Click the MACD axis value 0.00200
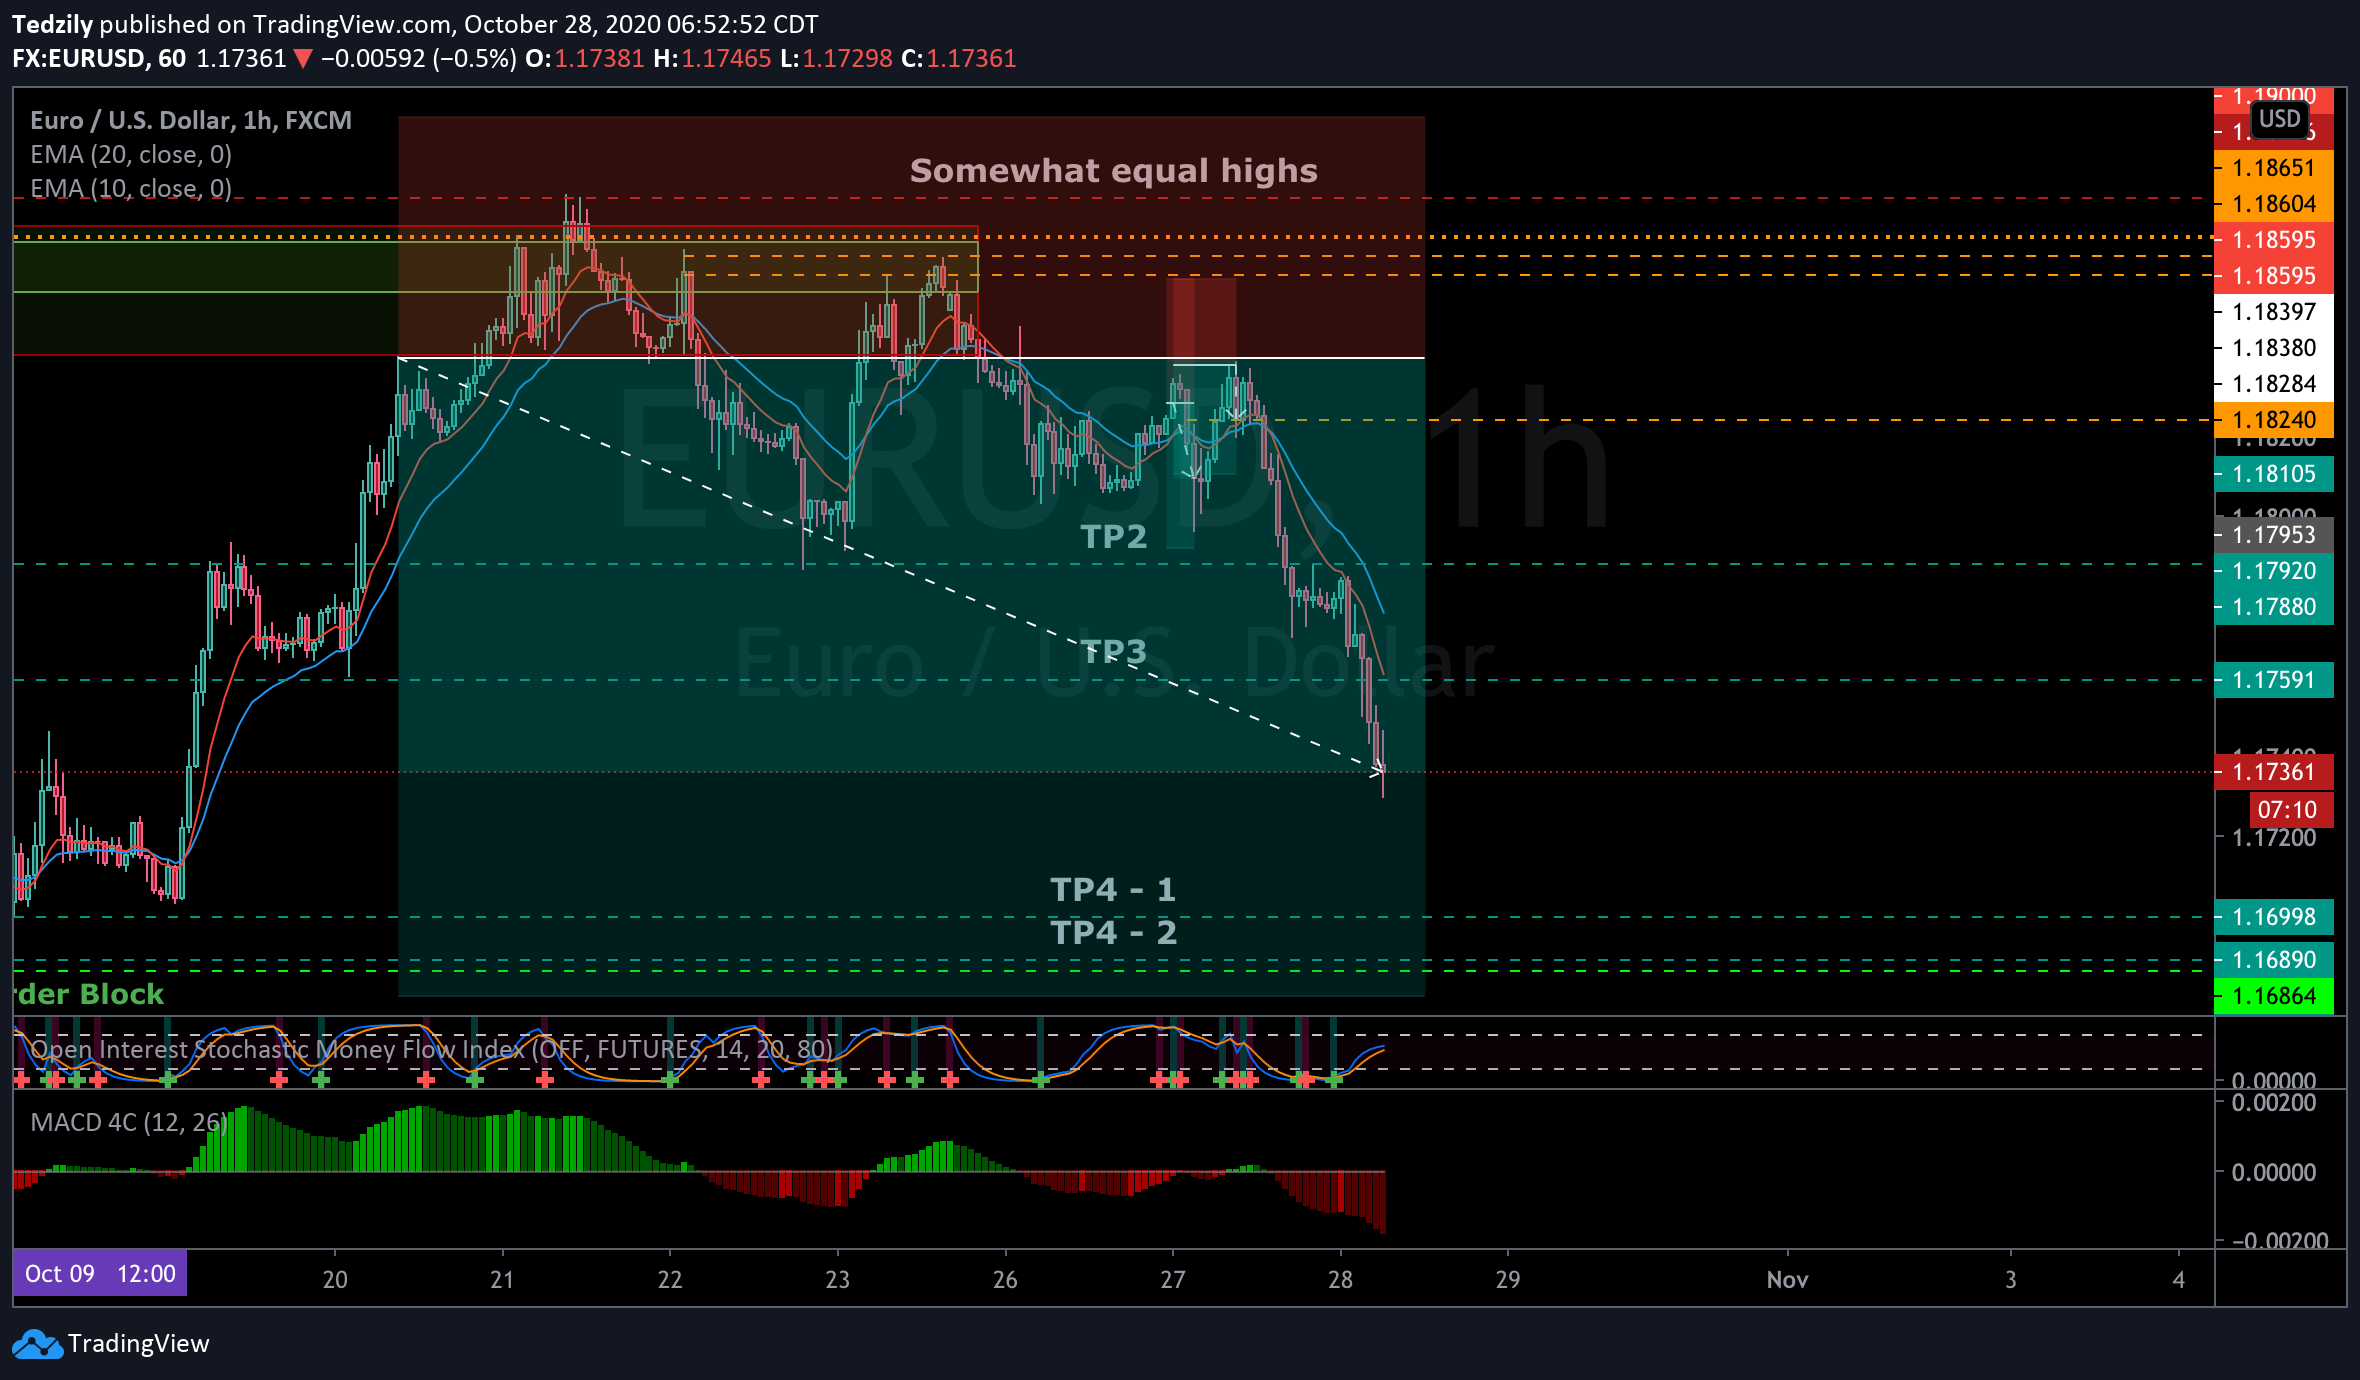The width and height of the screenshot is (2360, 1380). click(2274, 1103)
